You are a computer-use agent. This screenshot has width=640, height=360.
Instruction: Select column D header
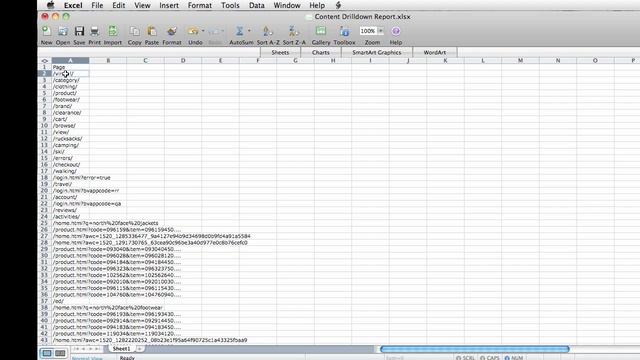click(183, 60)
